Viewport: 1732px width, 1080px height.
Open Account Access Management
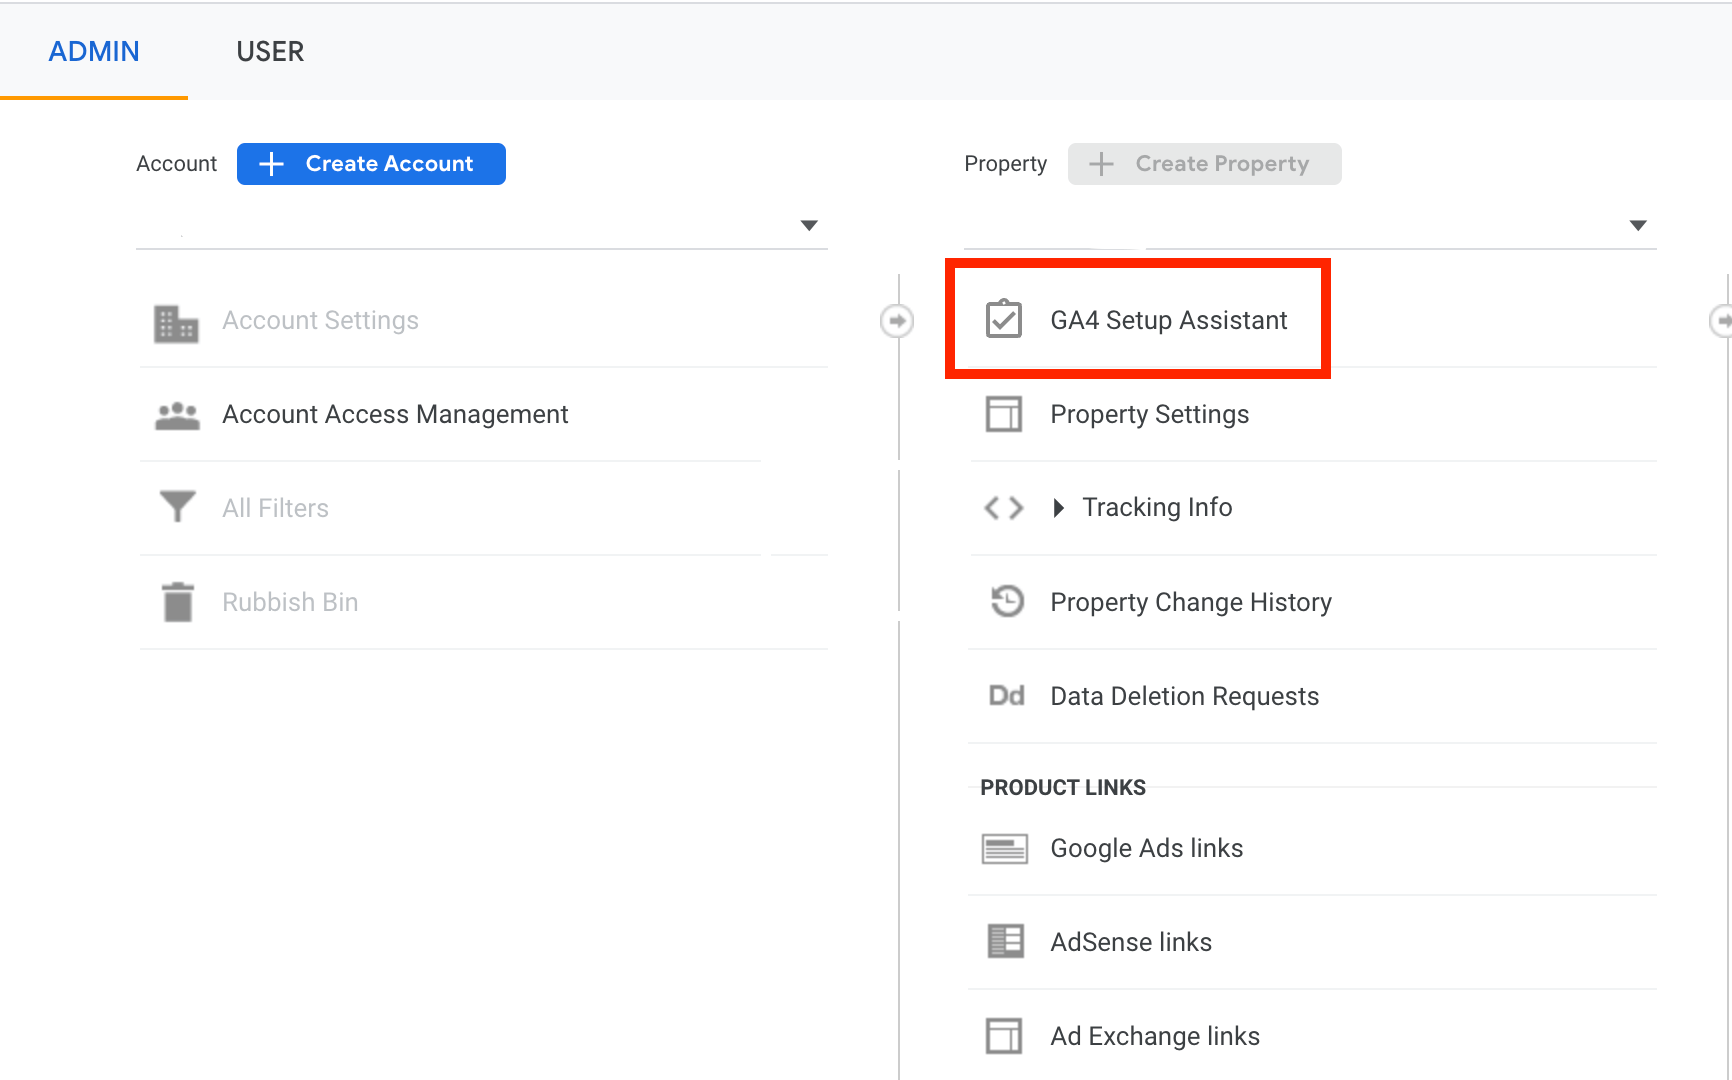pyautogui.click(x=395, y=414)
